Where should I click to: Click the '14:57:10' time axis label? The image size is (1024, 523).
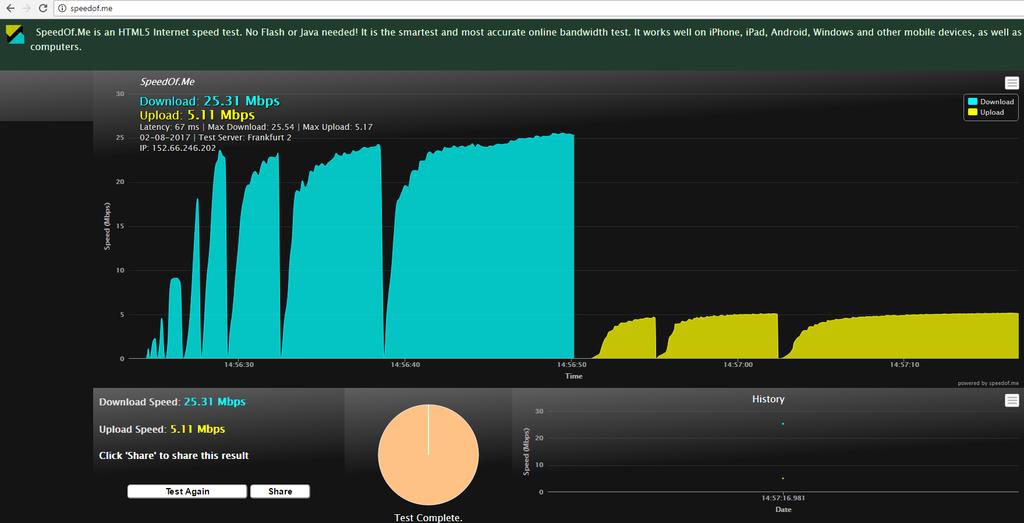(904, 365)
